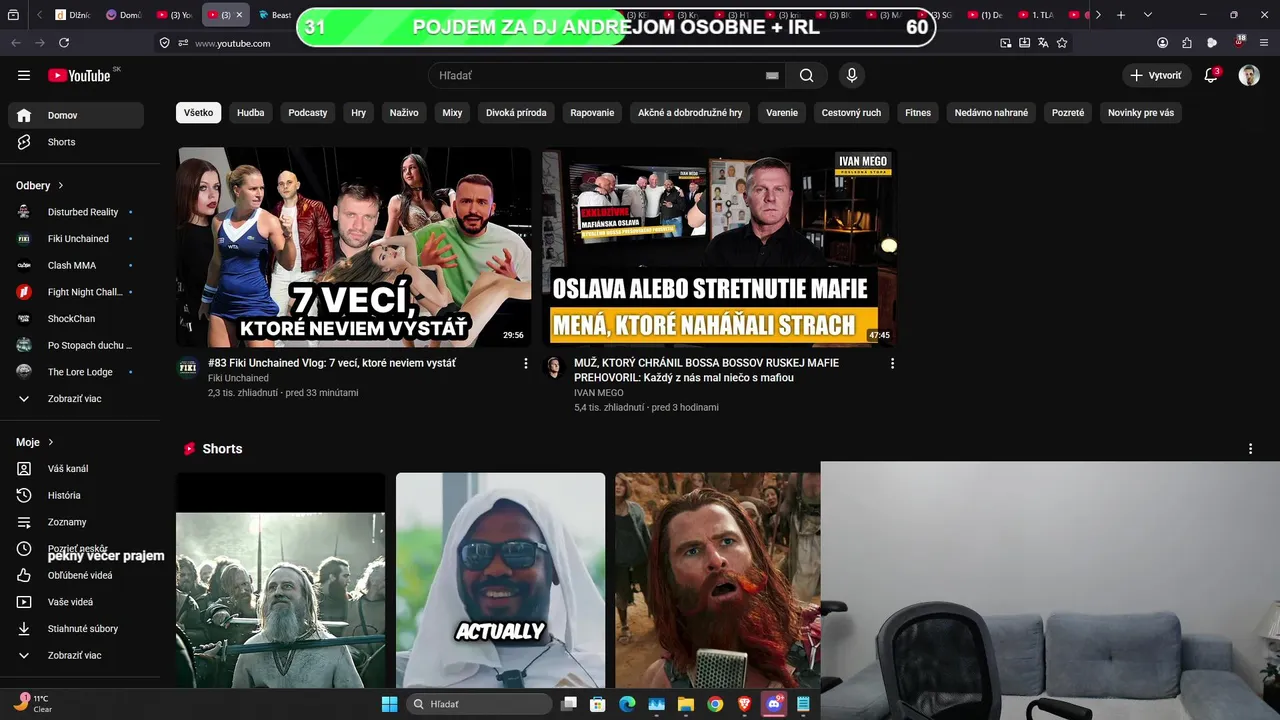Open the Short with the red-bearded man

[x=717, y=580]
